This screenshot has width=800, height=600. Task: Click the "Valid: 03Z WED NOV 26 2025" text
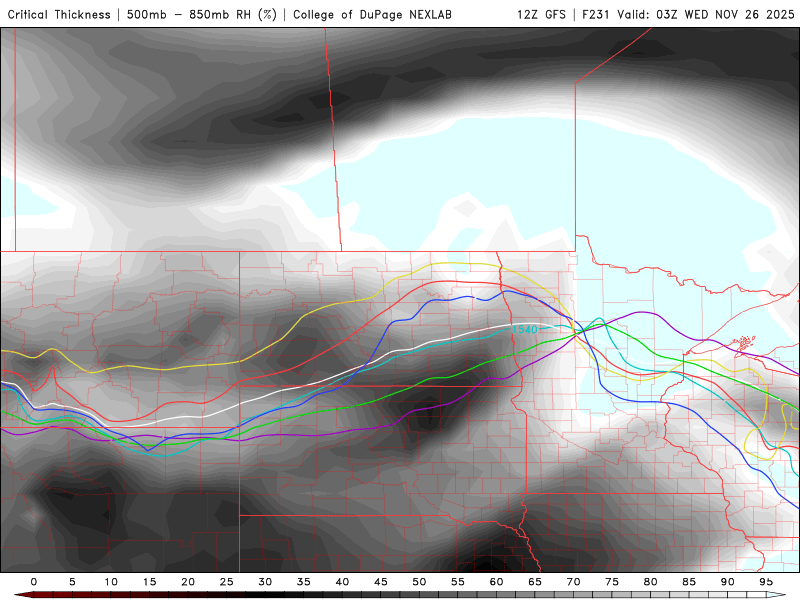click(x=706, y=15)
